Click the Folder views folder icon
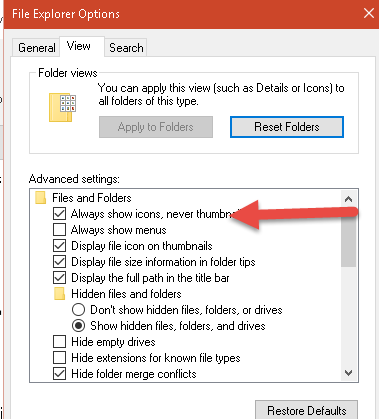Viewport: 379px width, 419px height. pyautogui.click(x=62, y=107)
